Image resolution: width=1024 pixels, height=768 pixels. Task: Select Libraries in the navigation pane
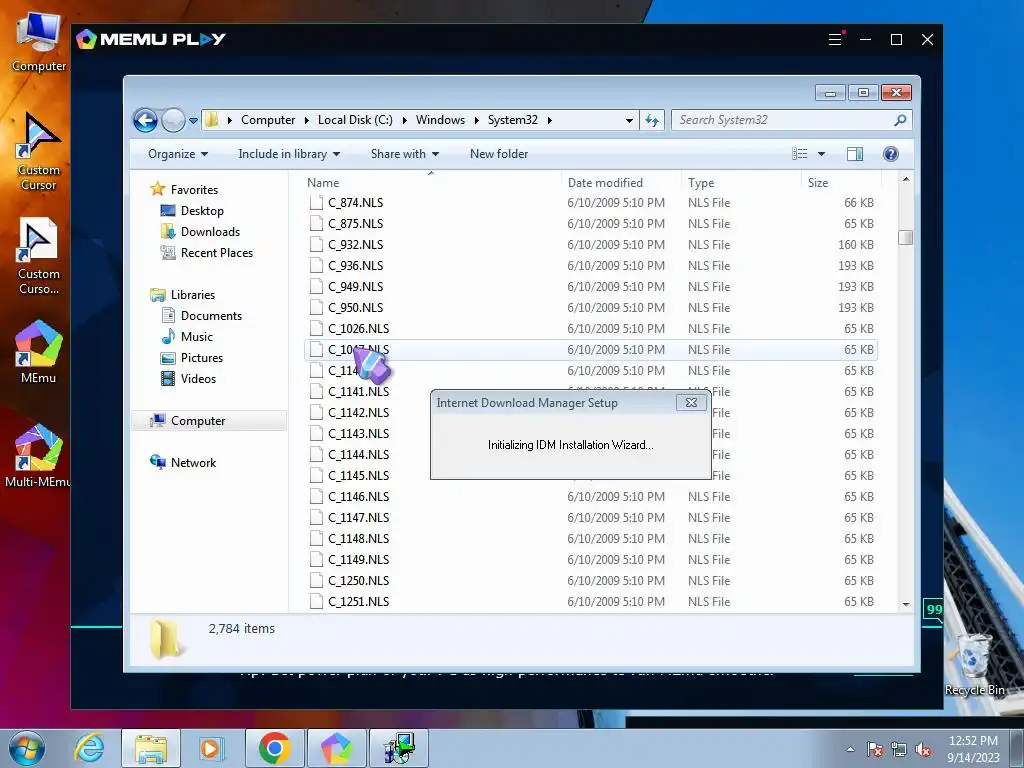coord(193,295)
